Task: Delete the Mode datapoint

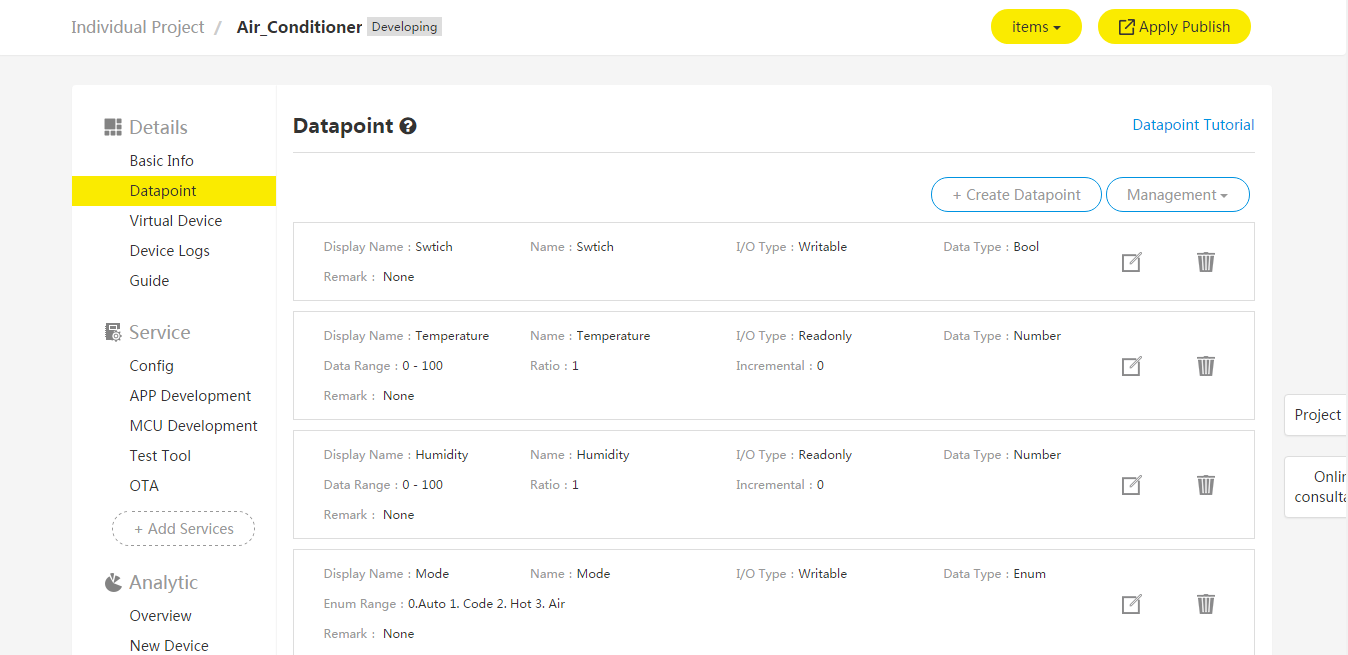Action: click(1206, 604)
